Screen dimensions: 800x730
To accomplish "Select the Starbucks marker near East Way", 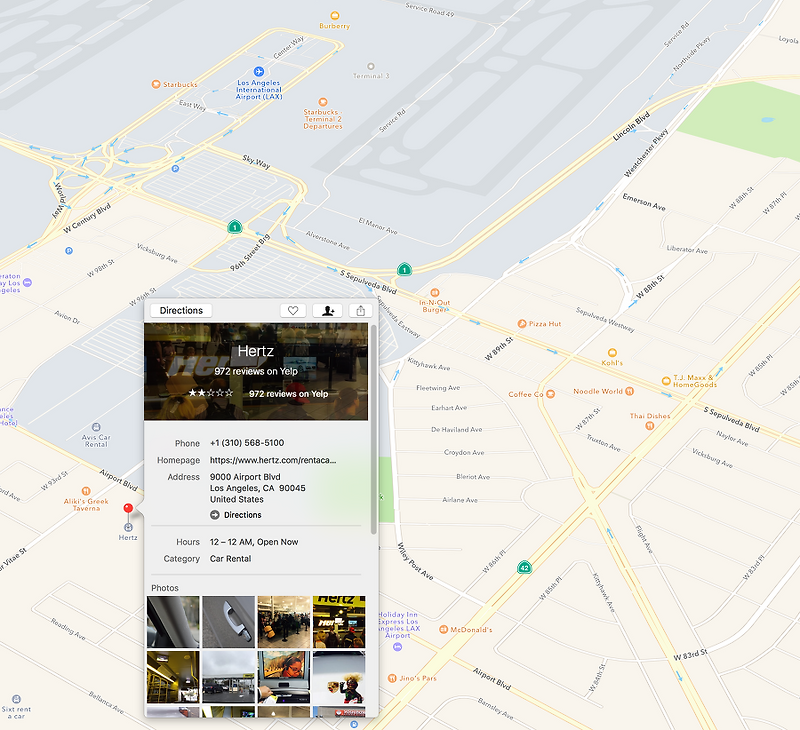I will (x=156, y=84).
